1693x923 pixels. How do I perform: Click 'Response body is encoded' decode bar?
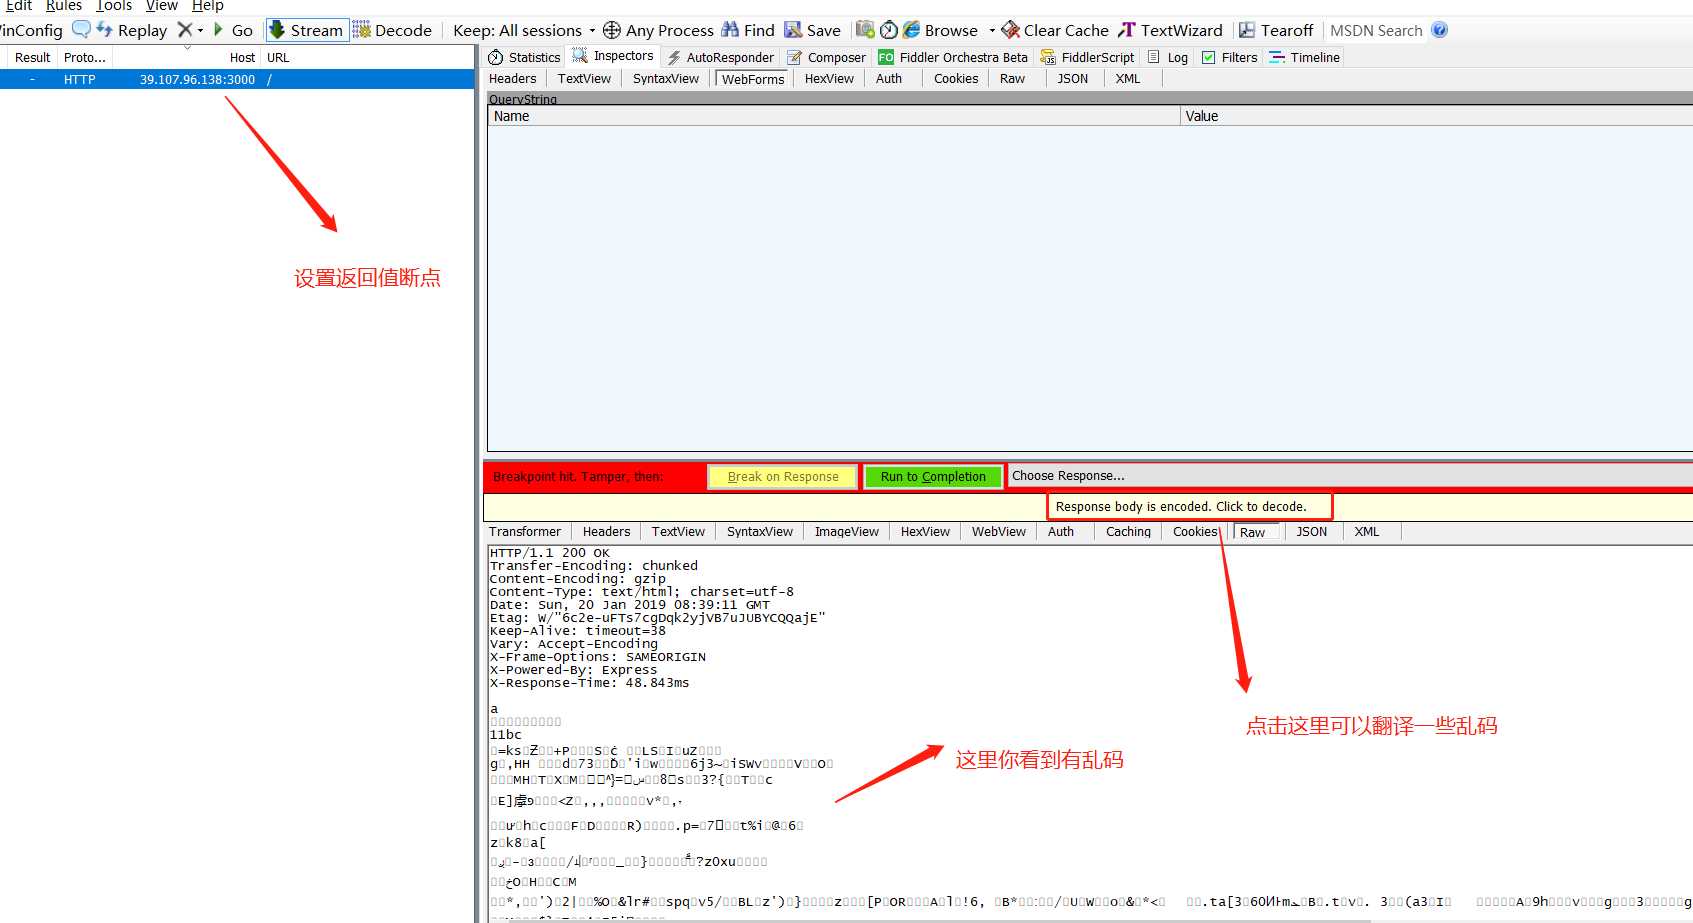pyautogui.click(x=1181, y=507)
